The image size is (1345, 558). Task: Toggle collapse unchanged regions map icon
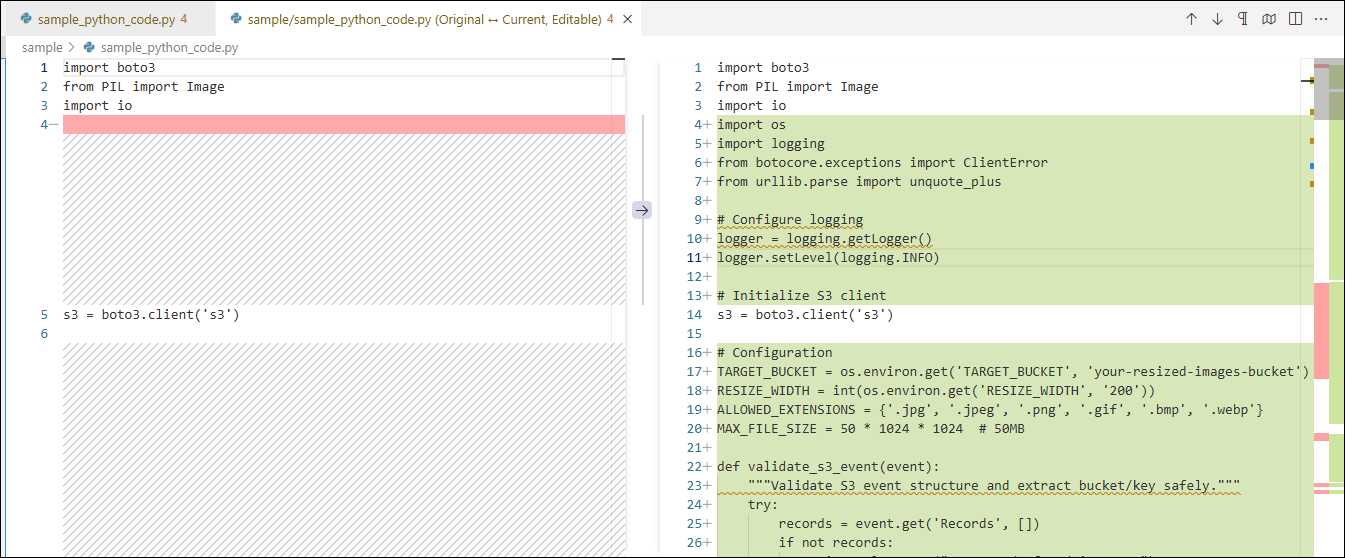(x=1269, y=19)
